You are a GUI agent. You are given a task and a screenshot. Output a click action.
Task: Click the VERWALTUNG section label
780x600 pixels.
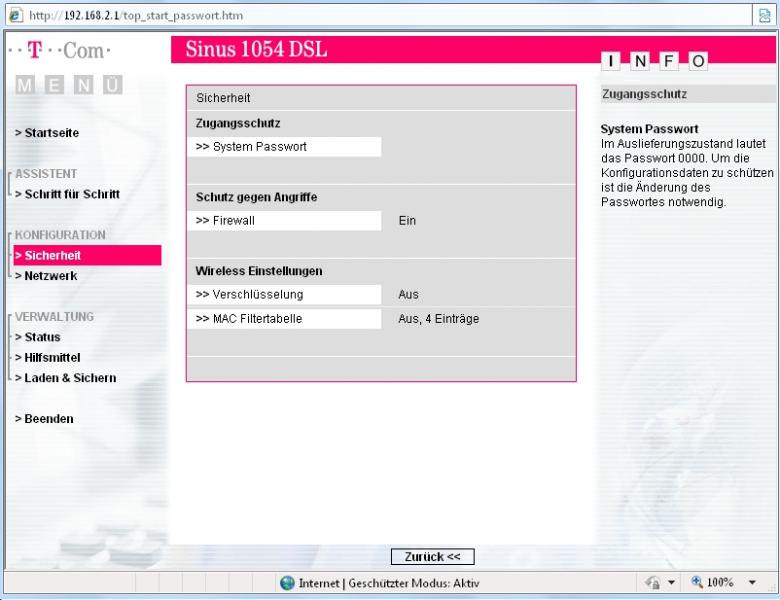[x=54, y=316]
